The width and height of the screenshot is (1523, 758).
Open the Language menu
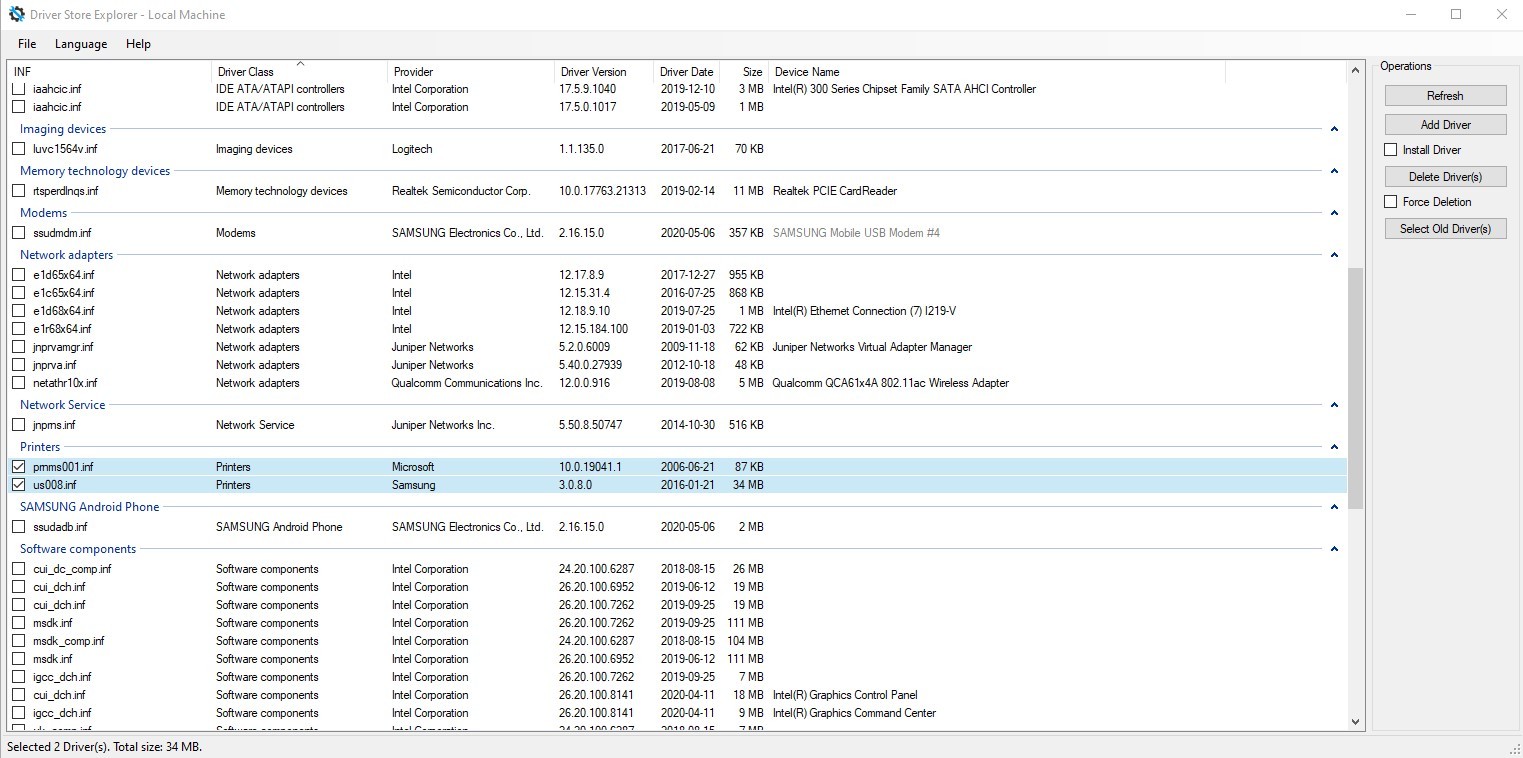(x=80, y=43)
